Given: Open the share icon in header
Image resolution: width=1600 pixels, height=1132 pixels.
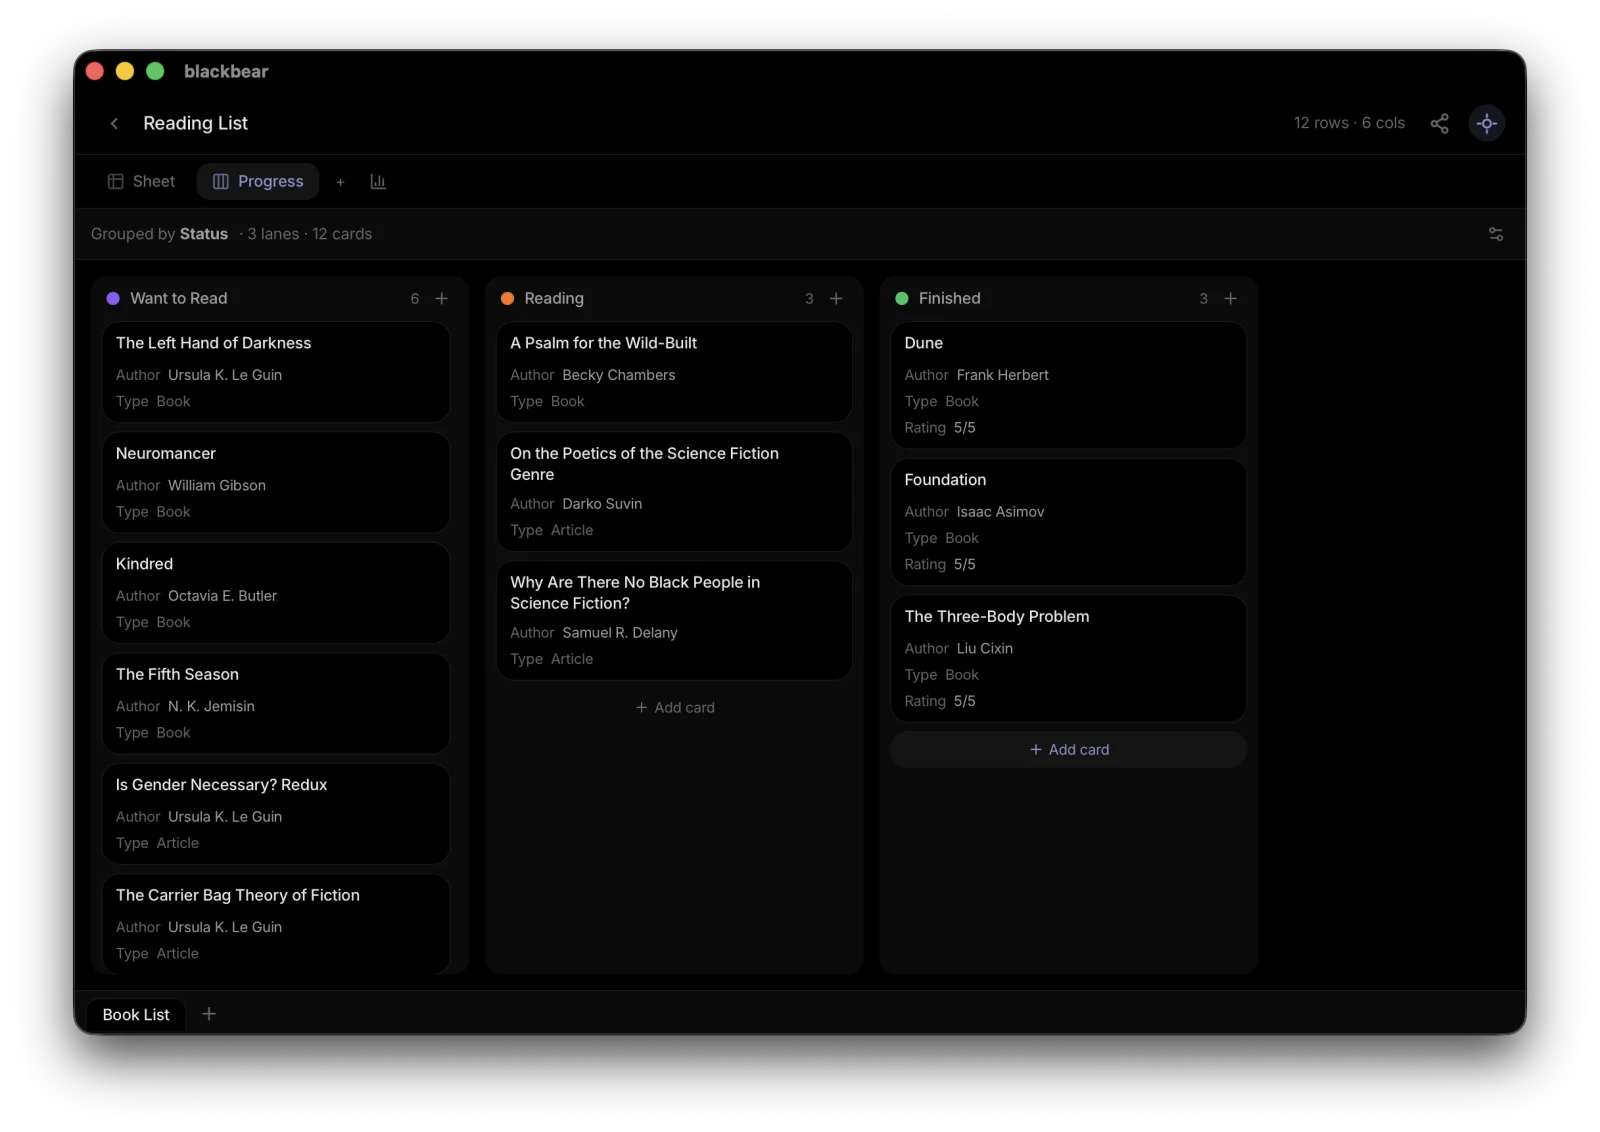Looking at the screenshot, I should coord(1439,123).
